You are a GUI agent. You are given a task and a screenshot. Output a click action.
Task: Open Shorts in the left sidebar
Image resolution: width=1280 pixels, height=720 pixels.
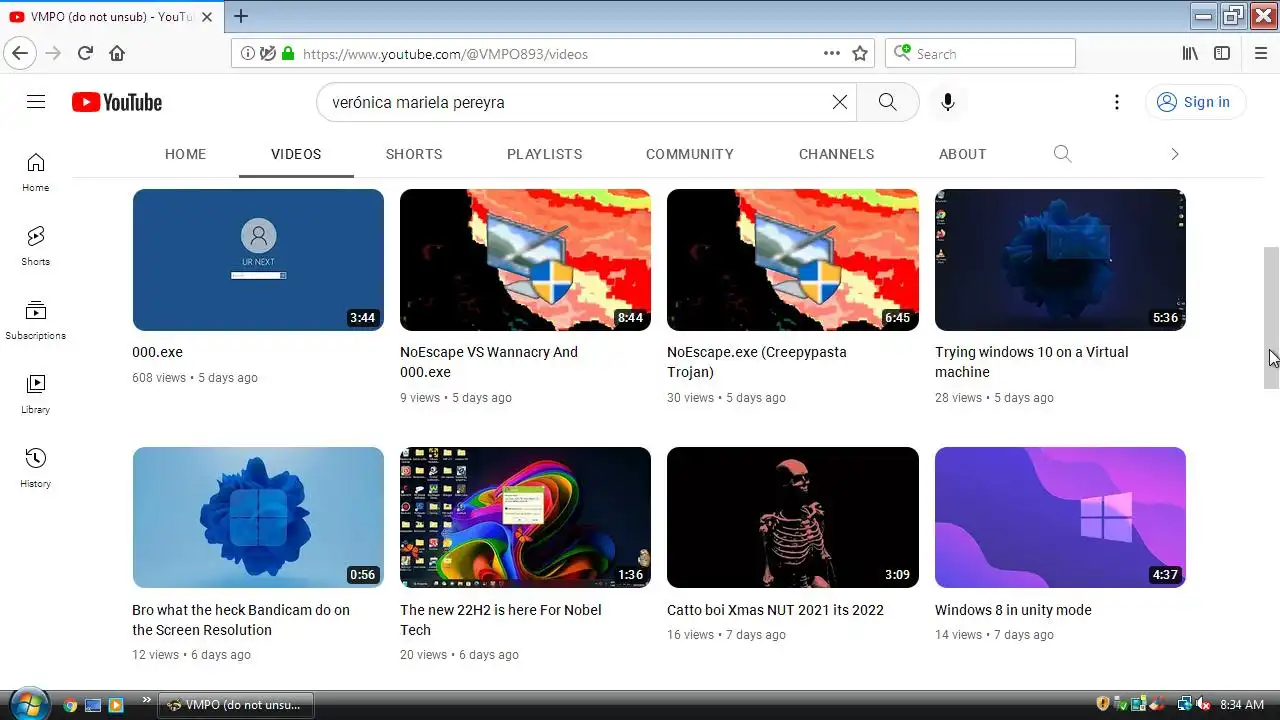(x=36, y=246)
